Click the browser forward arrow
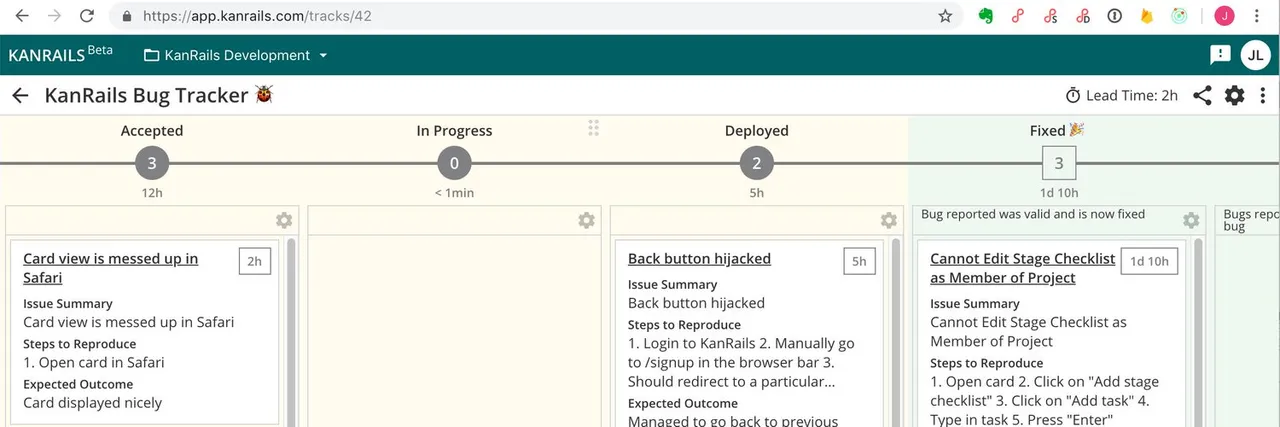This screenshot has width=1280, height=427. (x=54, y=16)
